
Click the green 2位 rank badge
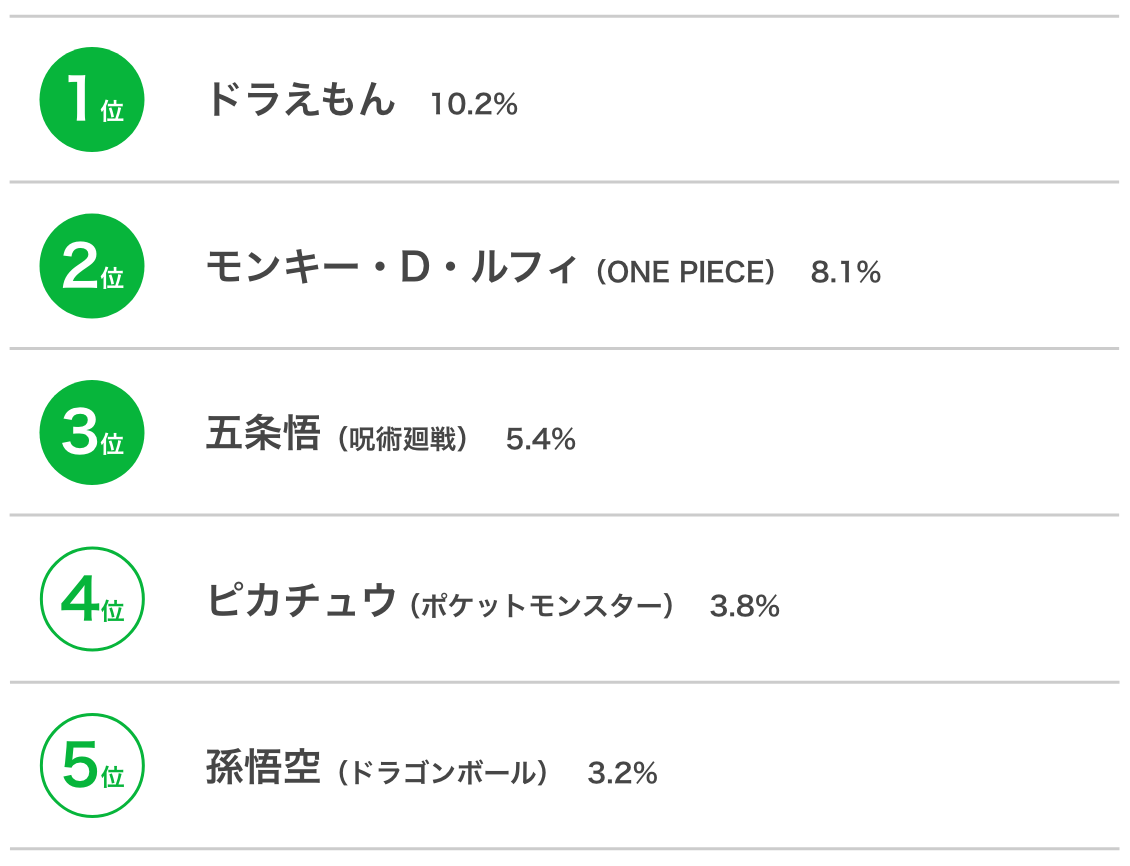click(x=92, y=266)
